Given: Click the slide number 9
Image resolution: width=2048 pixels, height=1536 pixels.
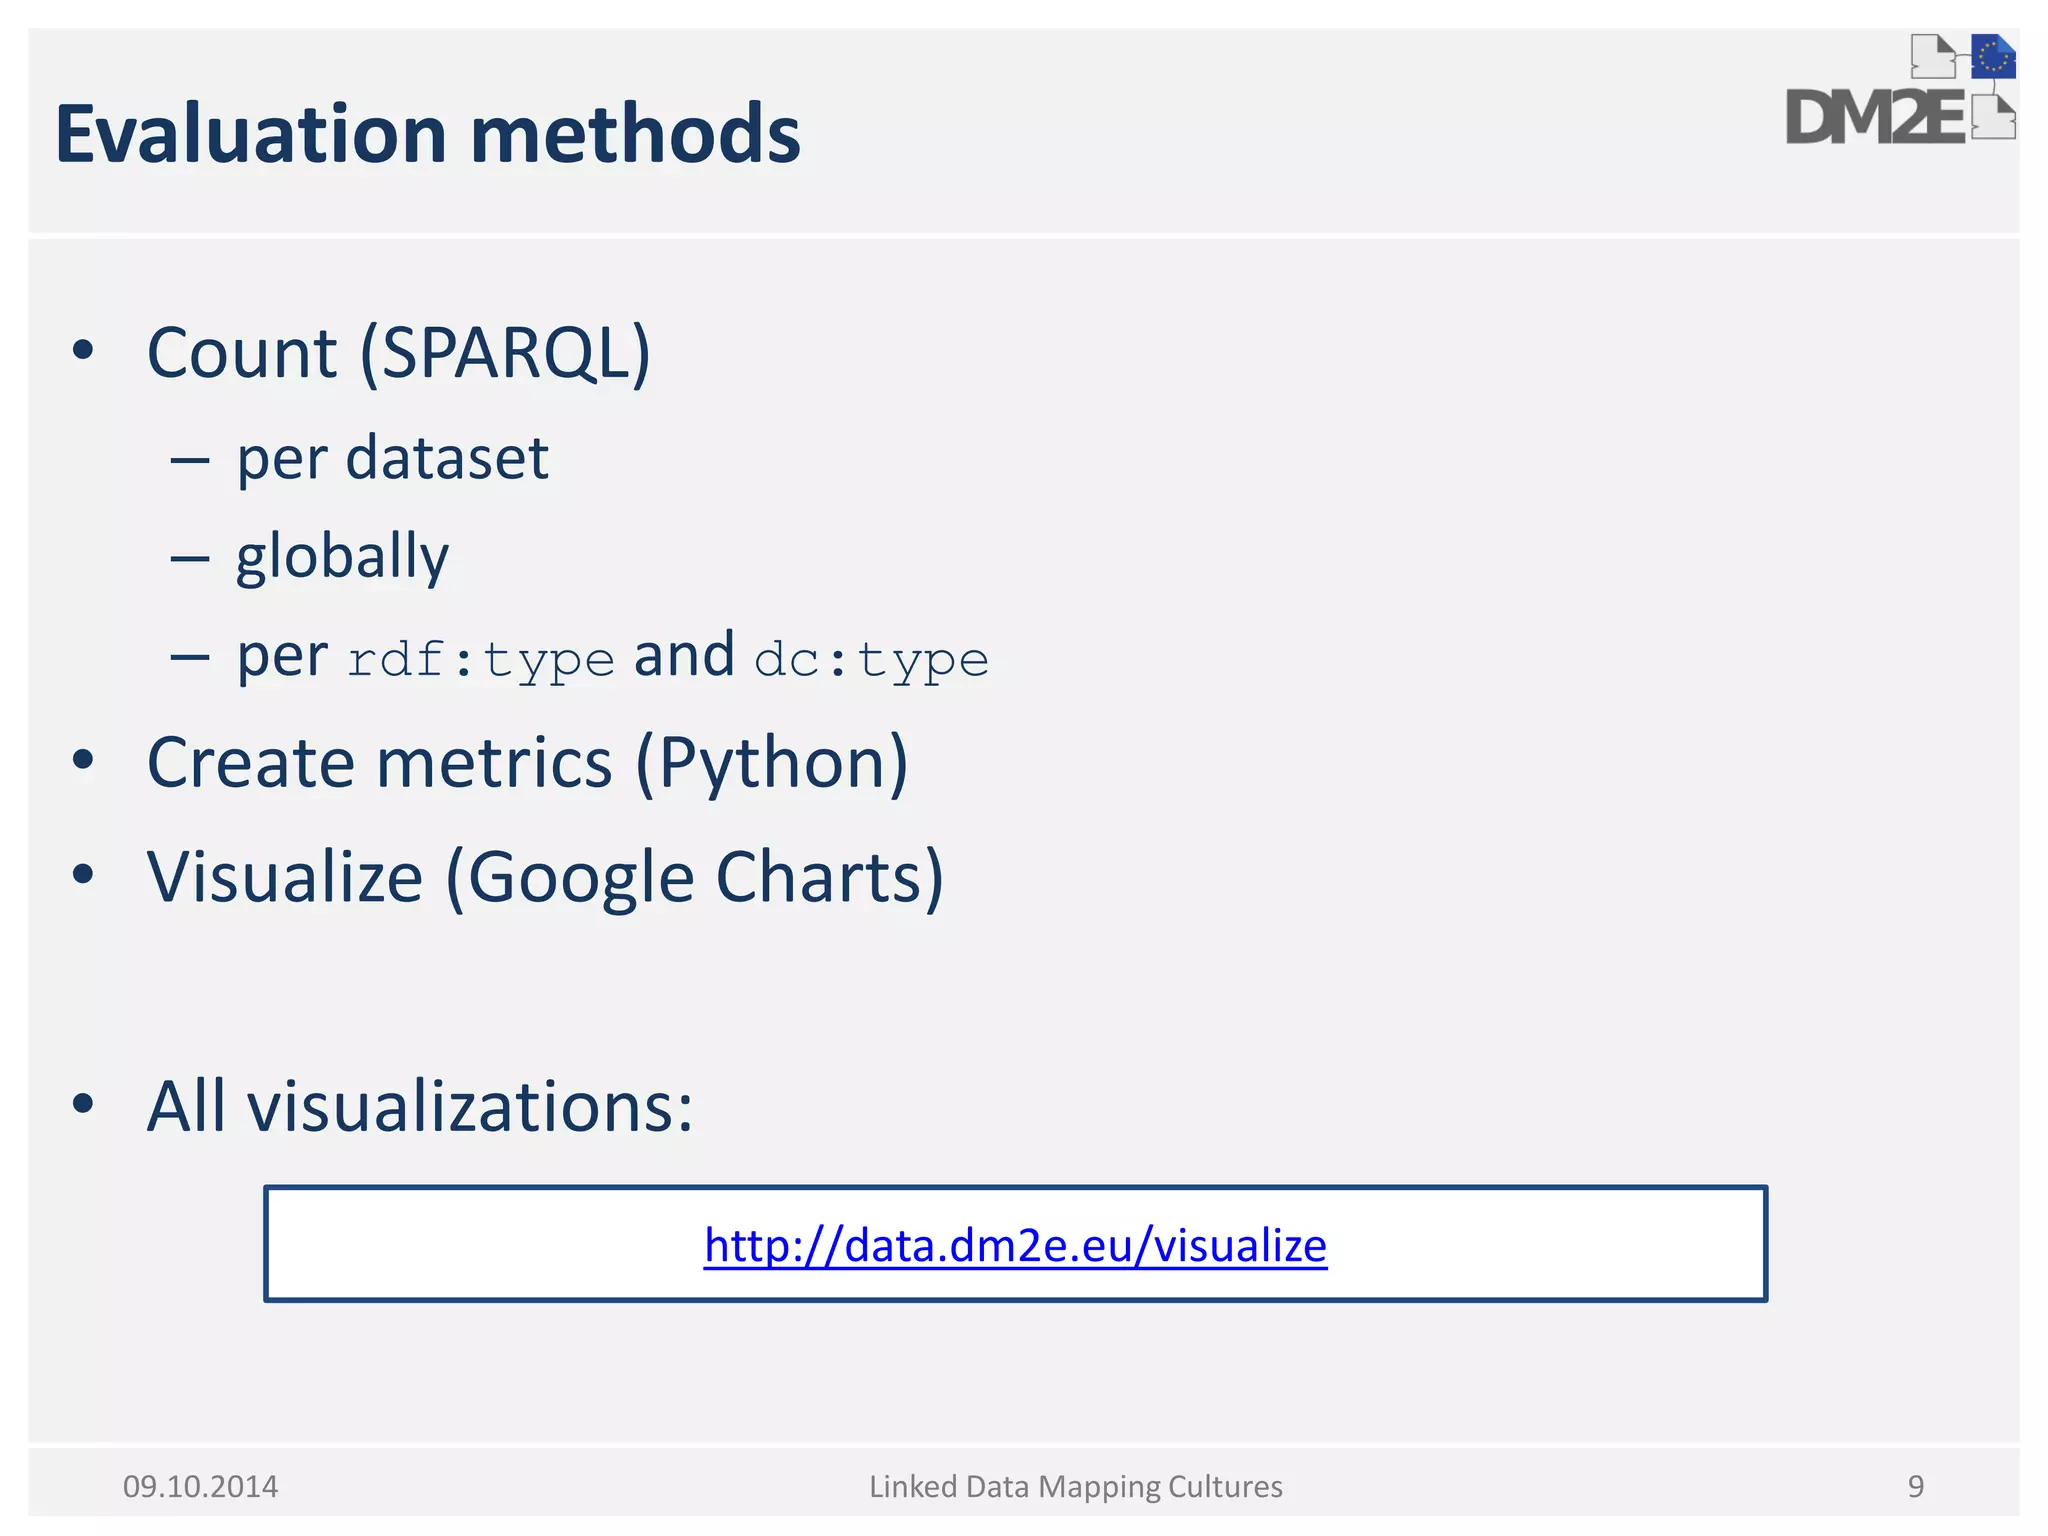Looking at the screenshot, I should pyautogui.click(x=1916, y=1487).
